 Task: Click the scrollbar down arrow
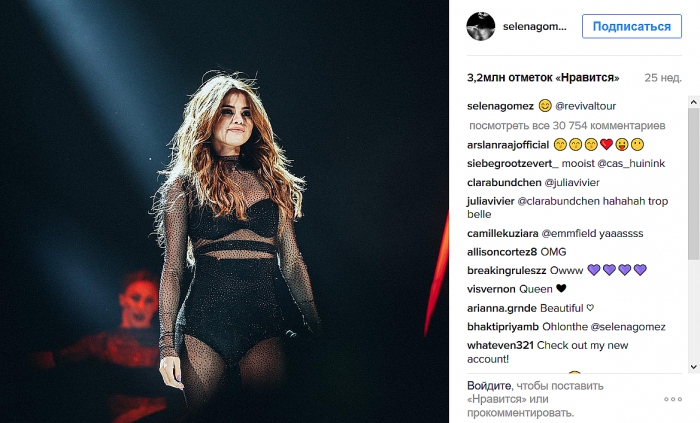[693, 367]
